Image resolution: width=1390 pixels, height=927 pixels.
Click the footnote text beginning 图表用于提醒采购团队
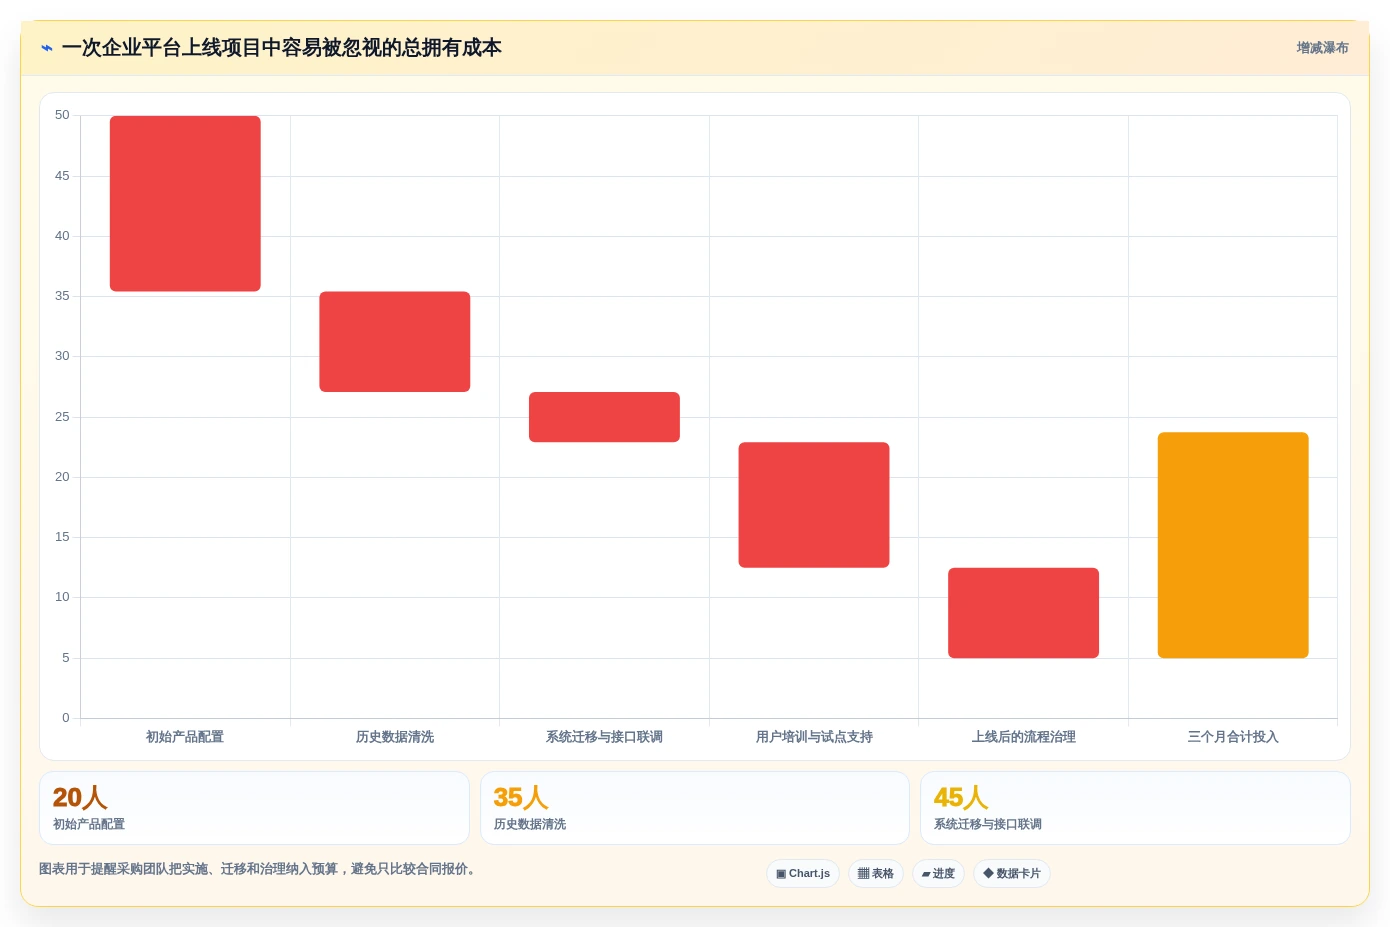[x=259, y=869]
